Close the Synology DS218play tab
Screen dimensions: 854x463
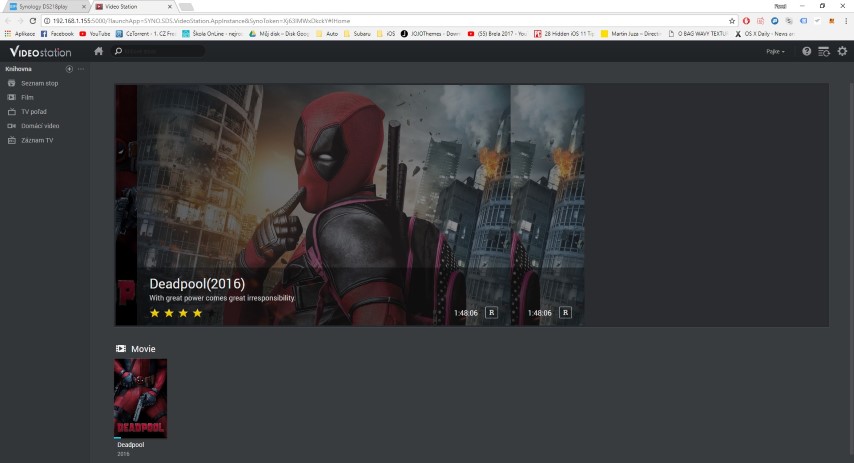(83, 7)
